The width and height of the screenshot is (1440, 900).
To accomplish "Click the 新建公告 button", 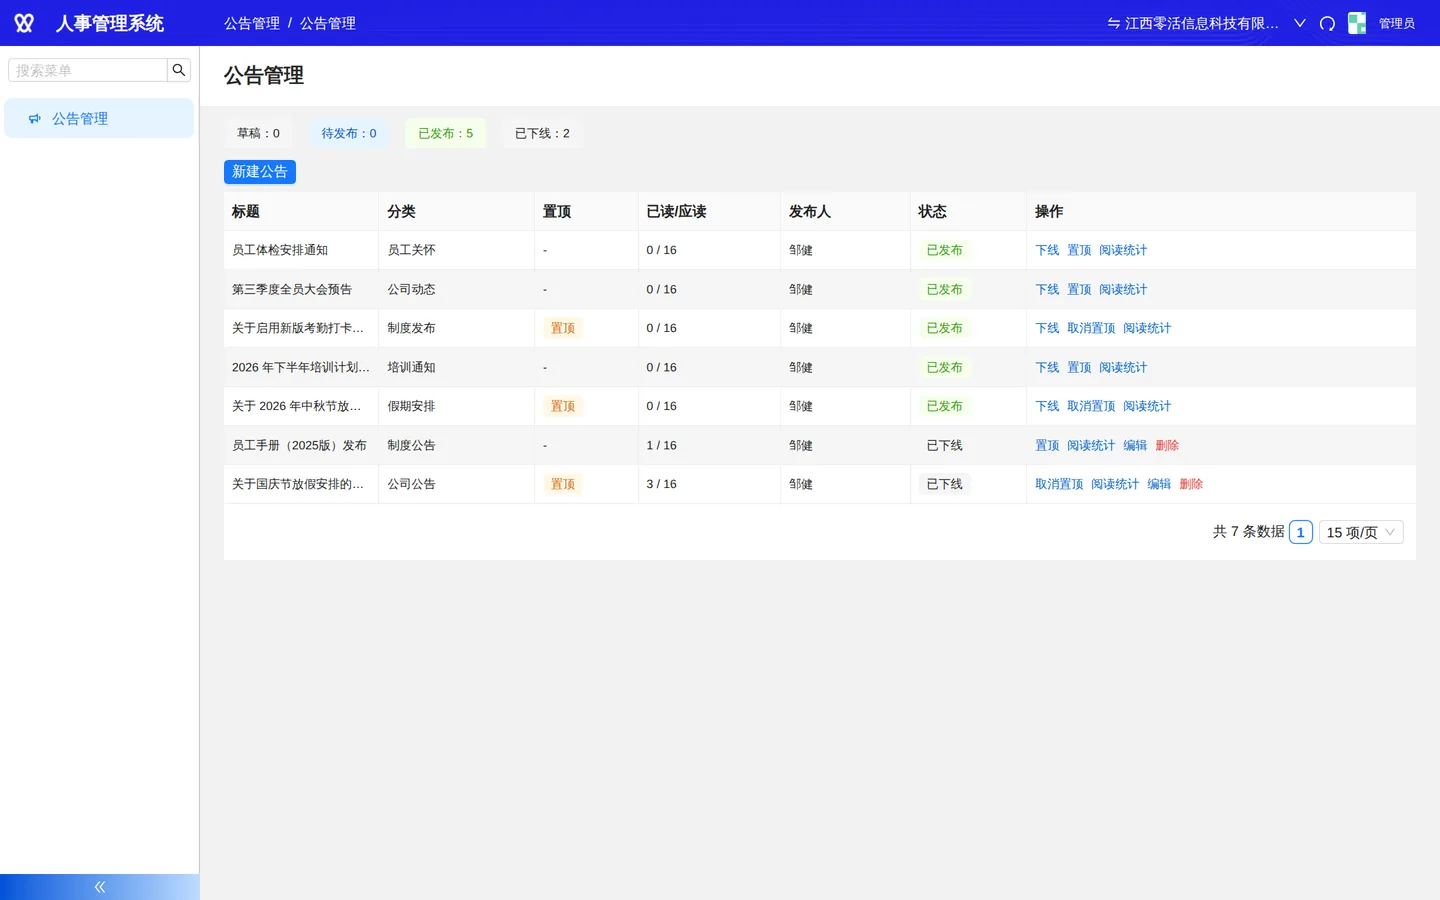I will point(260,172).
